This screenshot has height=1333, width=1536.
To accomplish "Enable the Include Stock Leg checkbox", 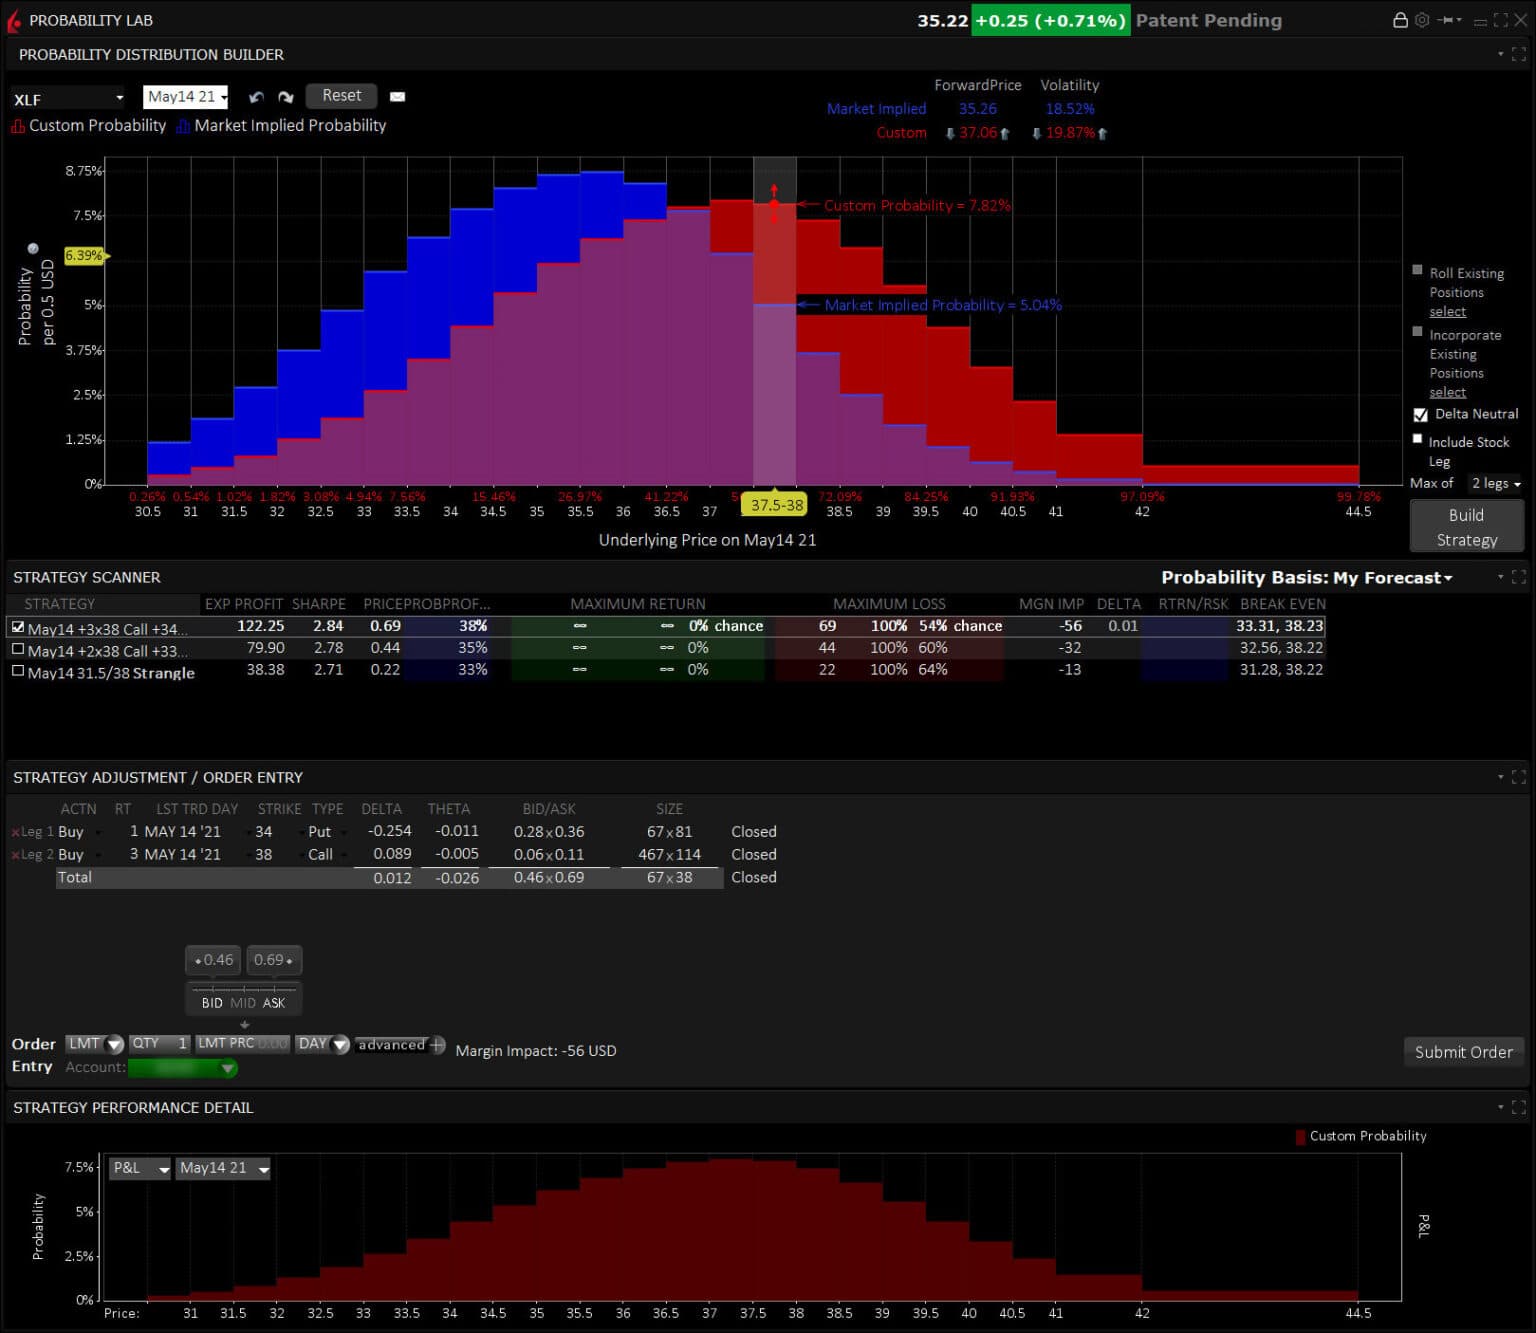I will tap(1417, 438).
